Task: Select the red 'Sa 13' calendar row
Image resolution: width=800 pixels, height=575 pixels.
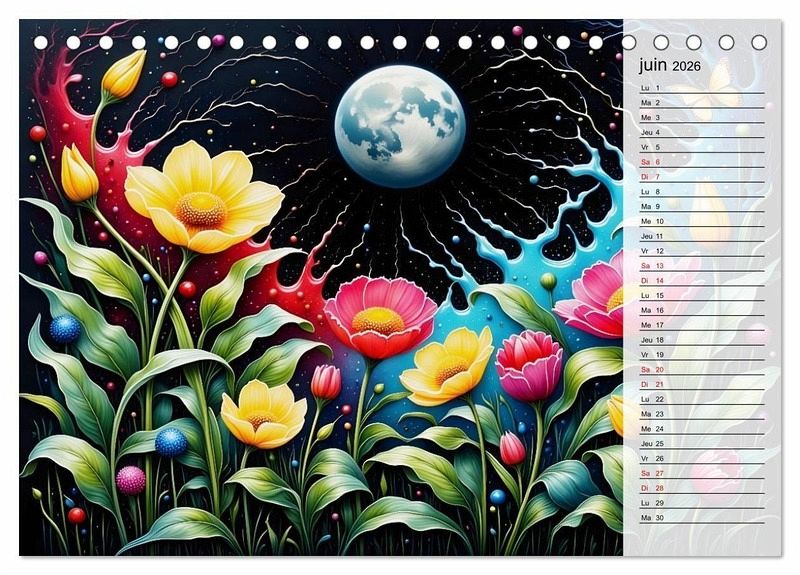Action: [703, 265]
